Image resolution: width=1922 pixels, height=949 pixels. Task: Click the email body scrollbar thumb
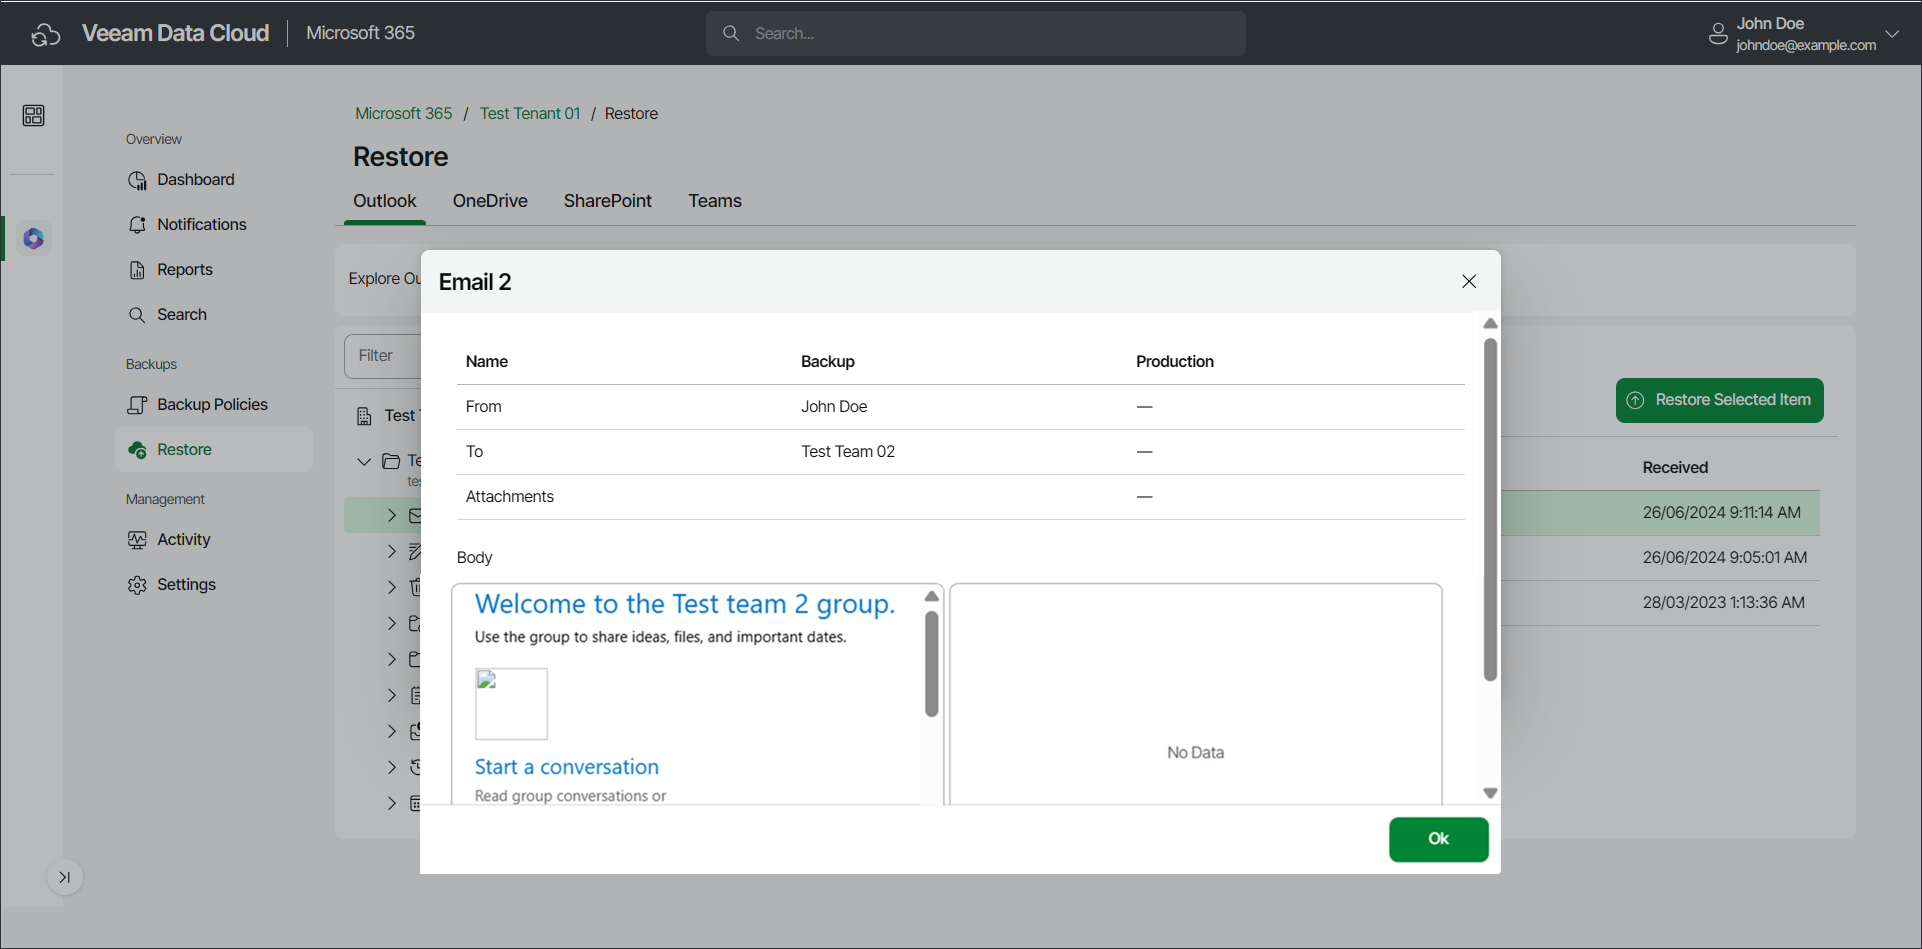click(932, 664)
